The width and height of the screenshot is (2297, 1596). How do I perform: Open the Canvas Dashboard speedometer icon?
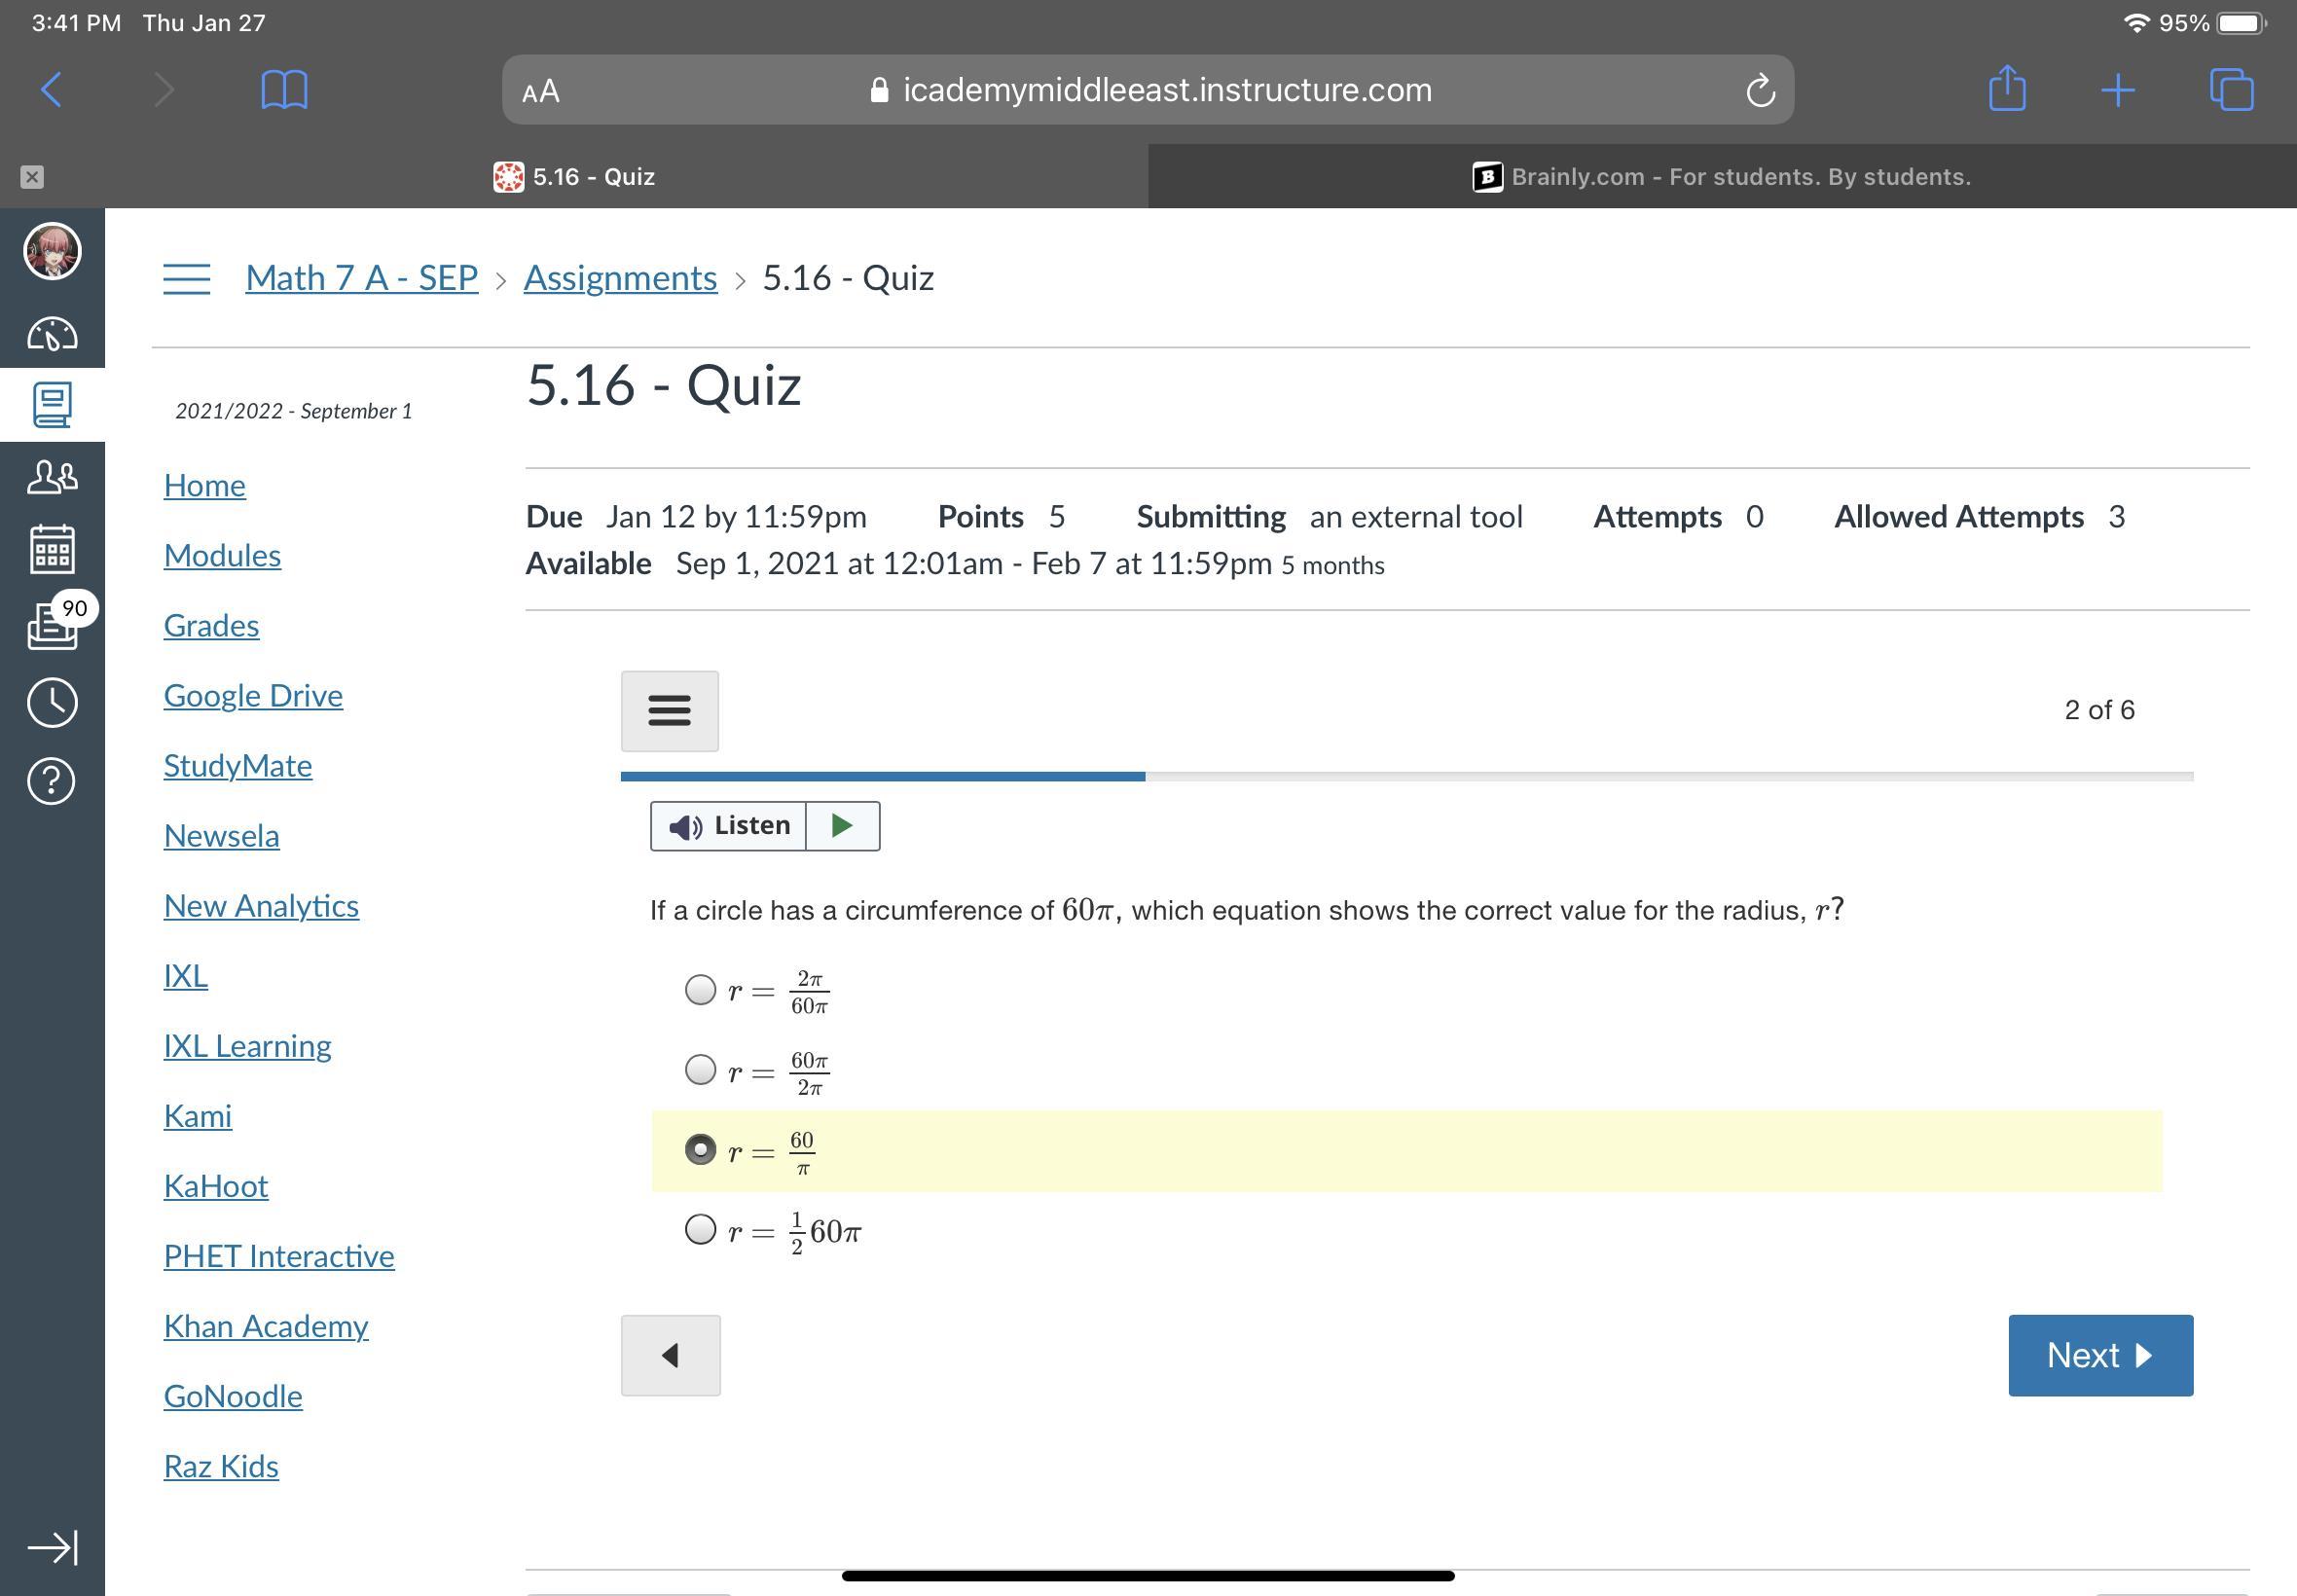52,334
